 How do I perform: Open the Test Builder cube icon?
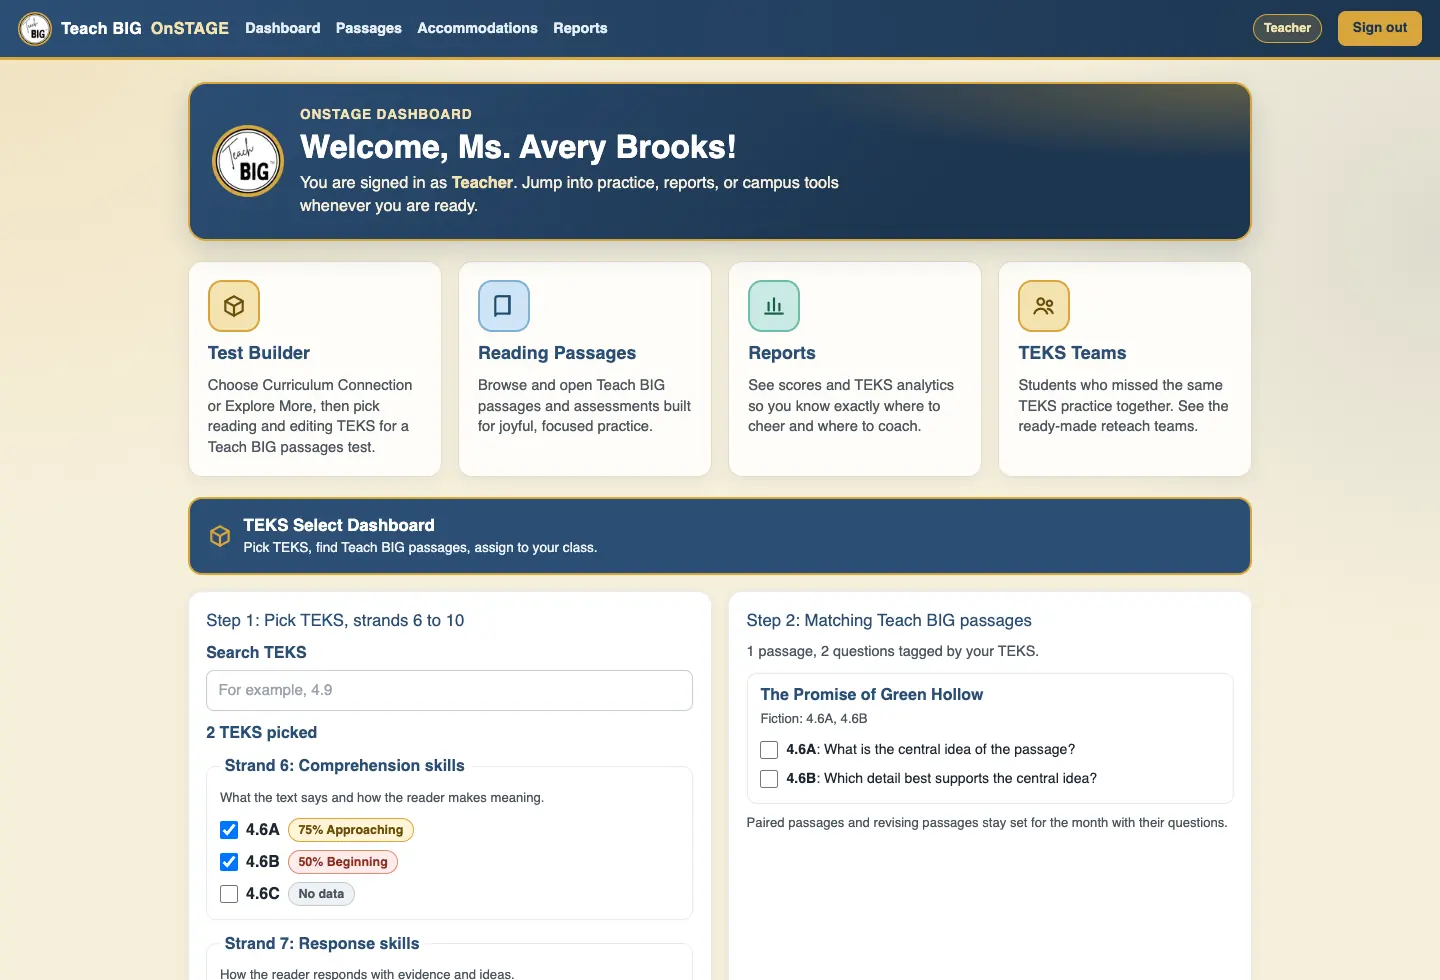click(234, 306)
